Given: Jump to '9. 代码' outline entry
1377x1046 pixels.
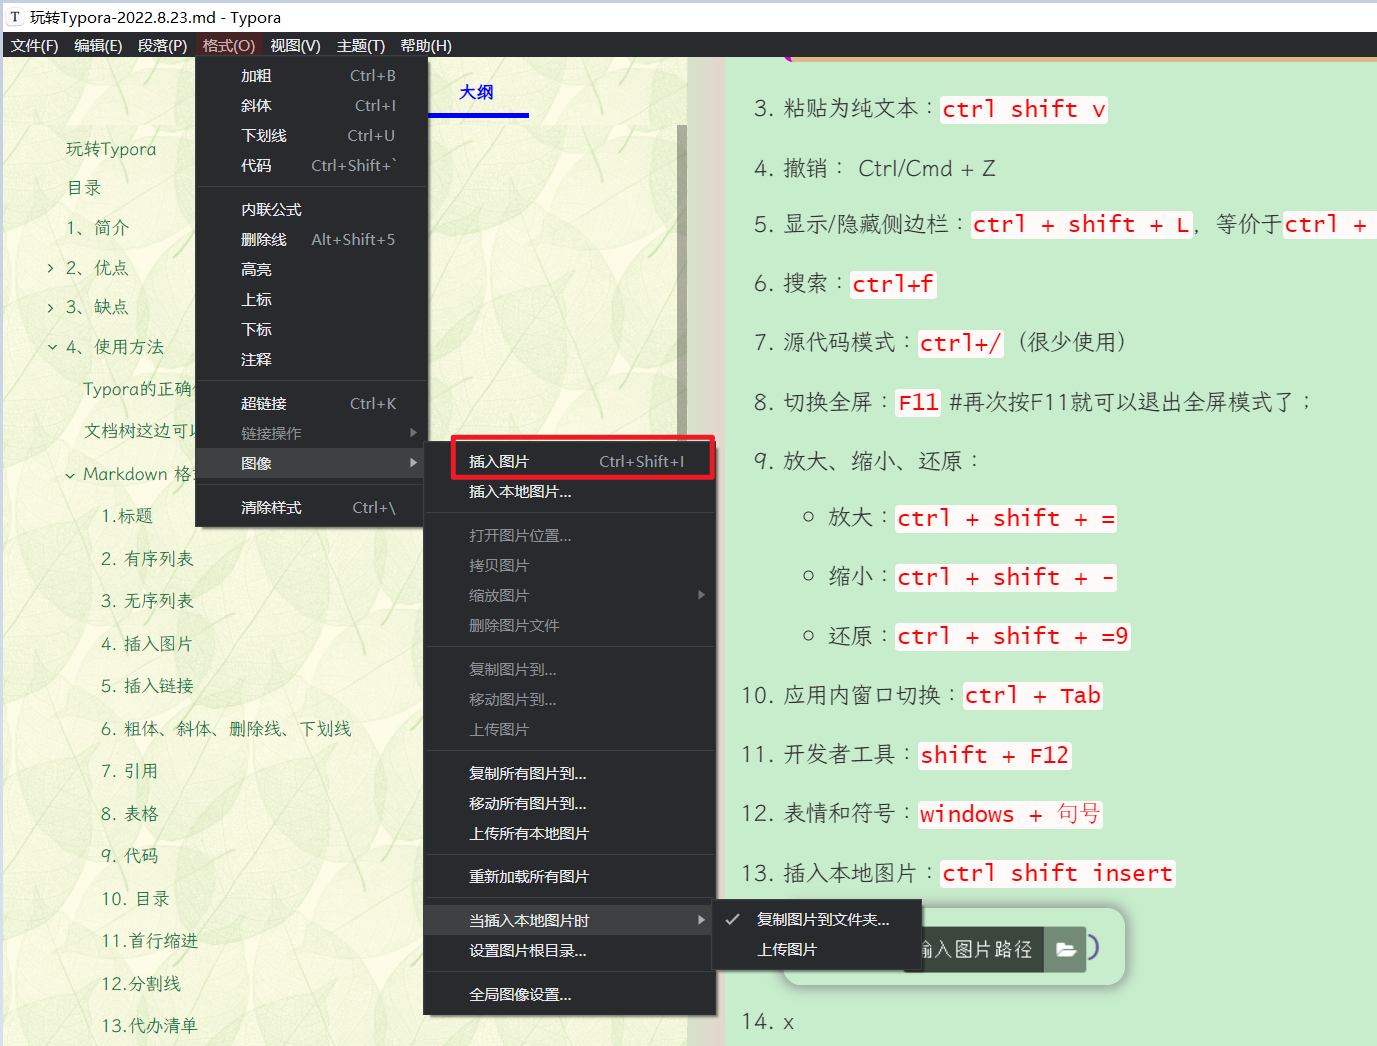Looking at the screenshot, I should [x=129, y=856].
